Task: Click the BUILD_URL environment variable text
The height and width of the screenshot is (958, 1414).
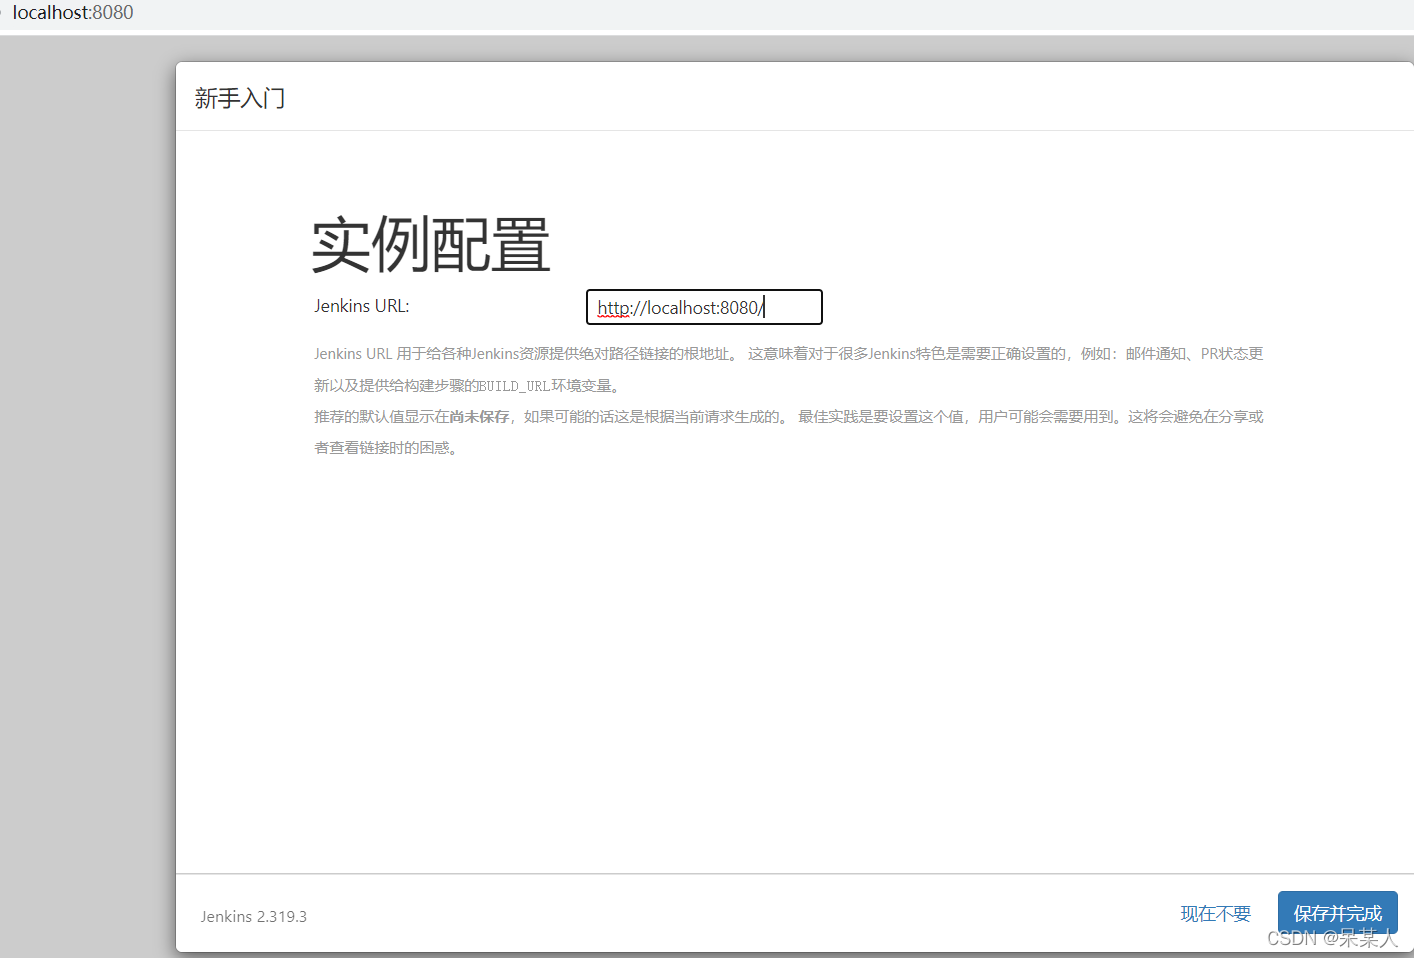Action: [x=514, y=386]
